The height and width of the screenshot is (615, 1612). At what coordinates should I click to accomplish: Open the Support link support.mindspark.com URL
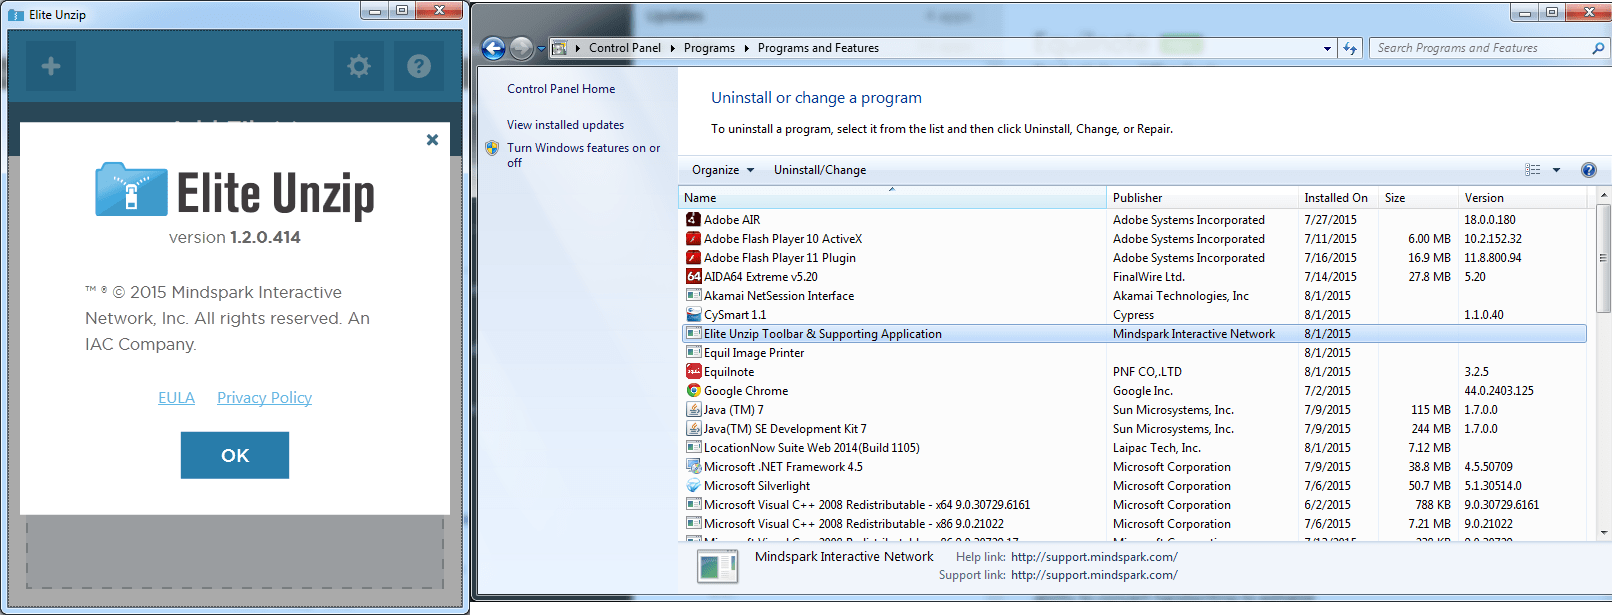point(1094,575)
